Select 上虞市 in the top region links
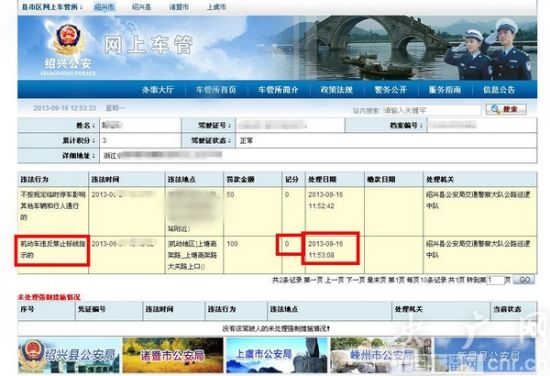Image resolution: width=550 pixels, height=376 pixels. tap(216, 7)
